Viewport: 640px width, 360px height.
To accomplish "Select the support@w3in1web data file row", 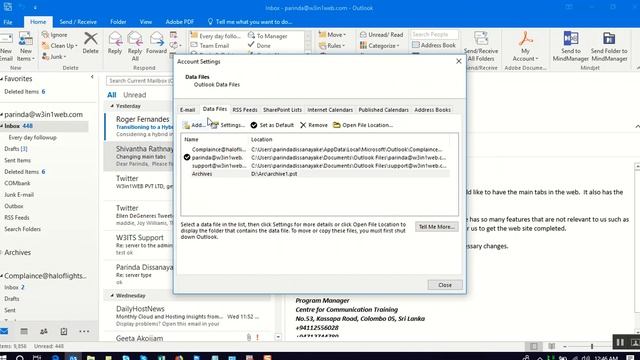I will (316, 166).
